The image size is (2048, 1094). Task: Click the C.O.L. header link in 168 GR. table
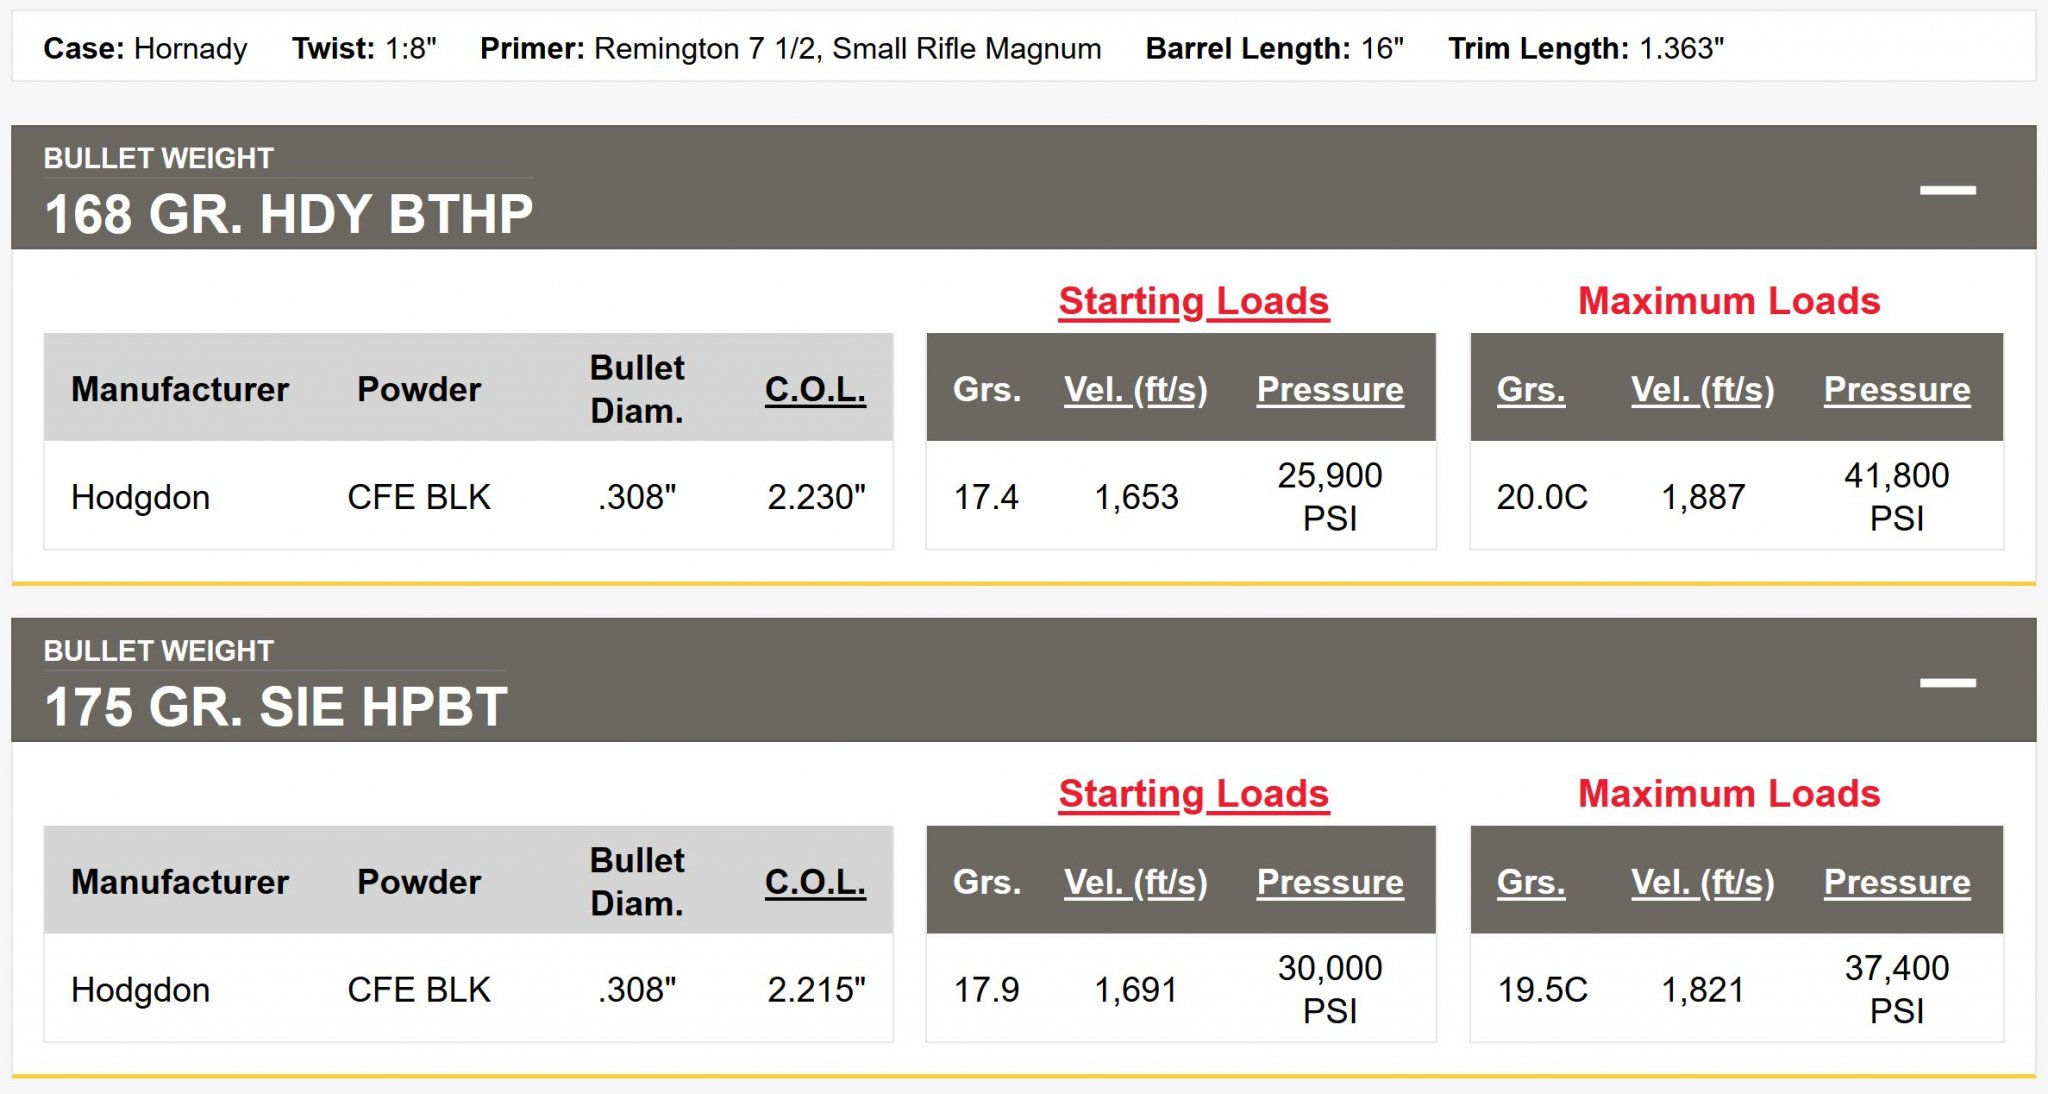click(815, 389)
